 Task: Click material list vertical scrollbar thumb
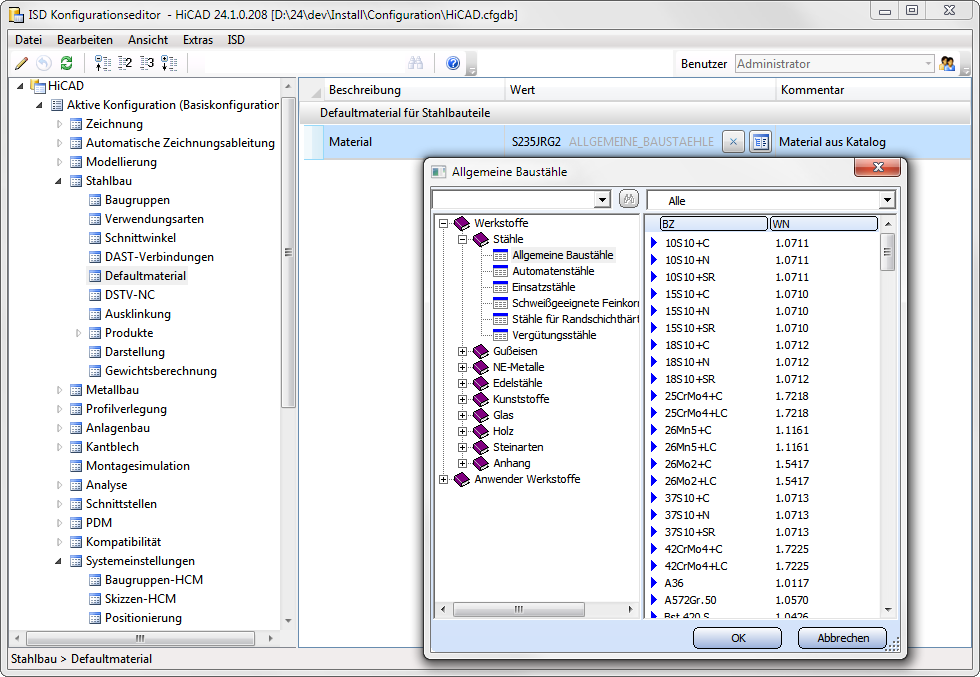pos(888,252)
